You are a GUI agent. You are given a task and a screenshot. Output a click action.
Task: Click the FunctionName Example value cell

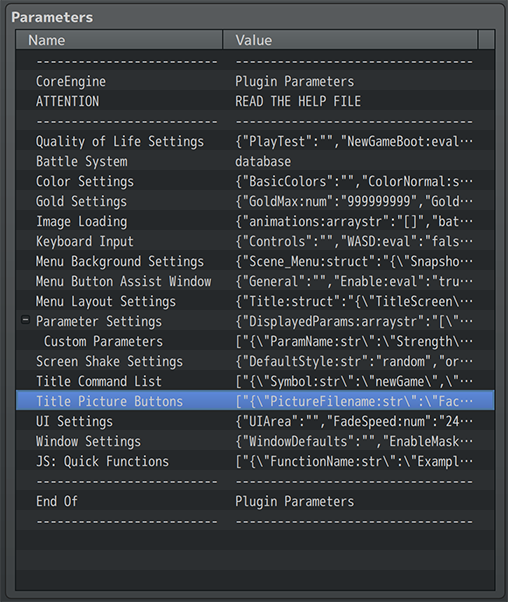[354, 461]
